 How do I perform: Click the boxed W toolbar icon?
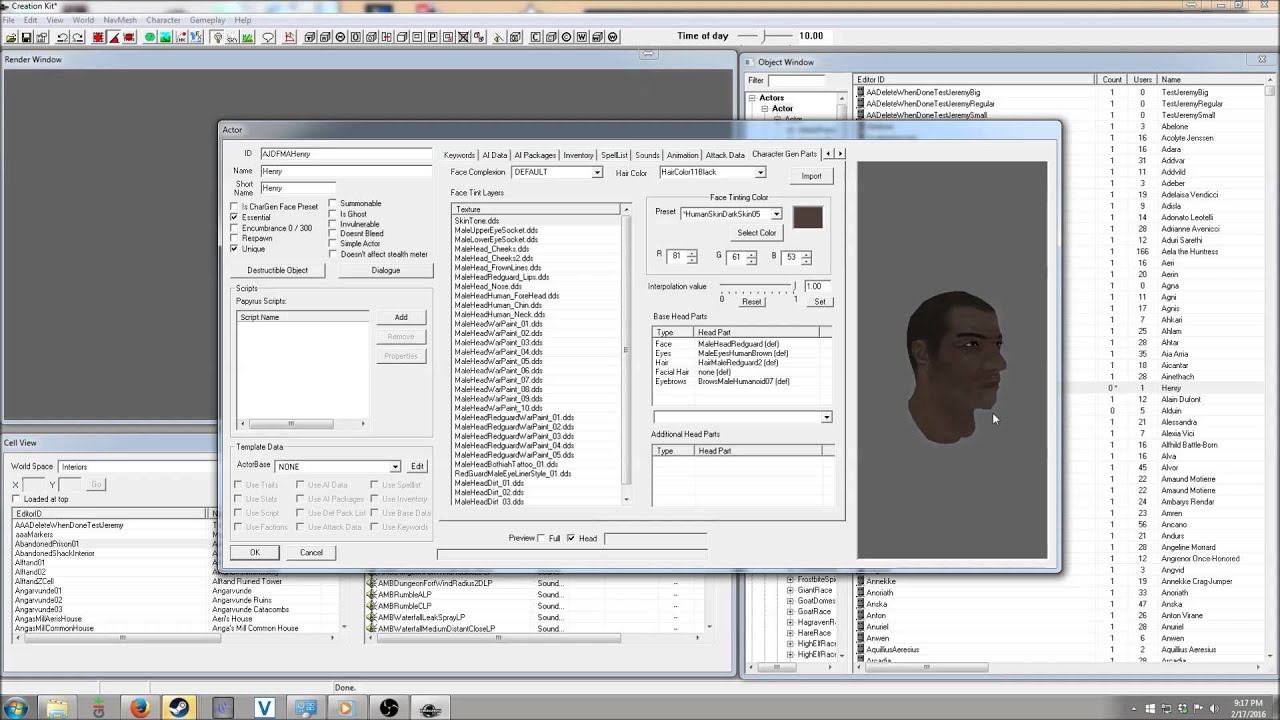coord(581,37)
